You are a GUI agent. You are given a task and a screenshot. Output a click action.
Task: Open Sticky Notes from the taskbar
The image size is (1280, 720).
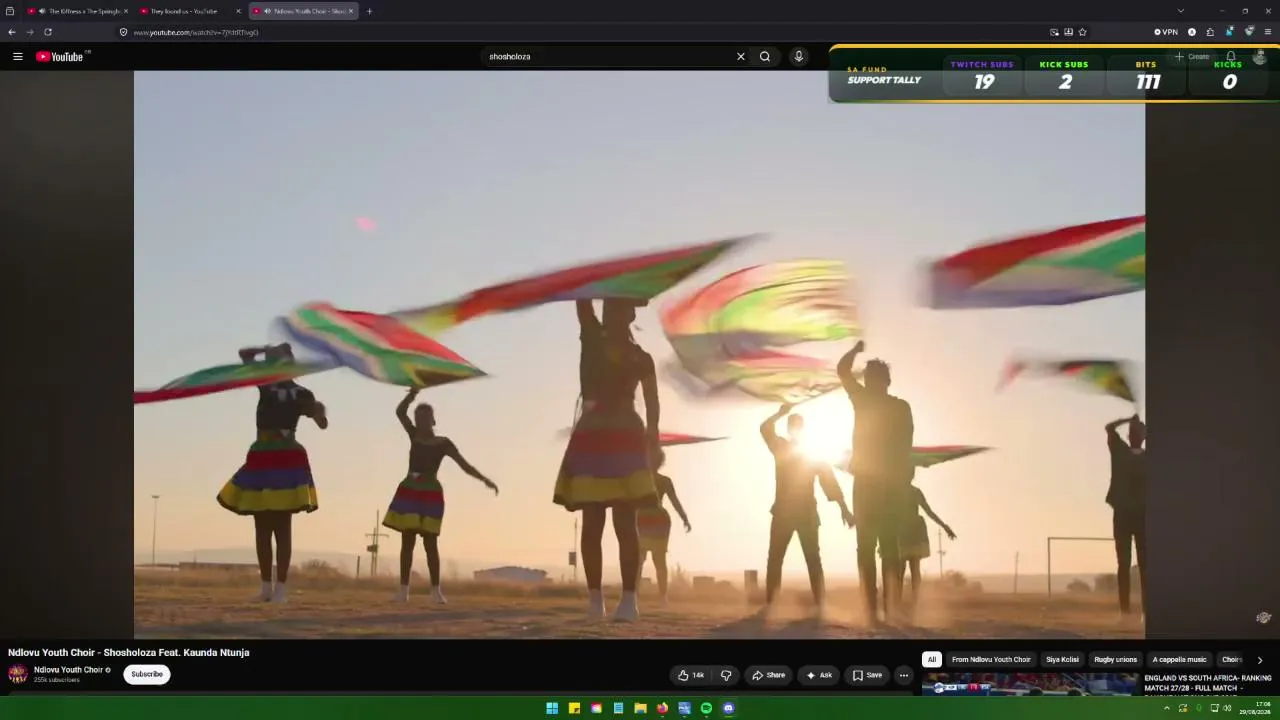pyautogui.click(x=574, y=708)
